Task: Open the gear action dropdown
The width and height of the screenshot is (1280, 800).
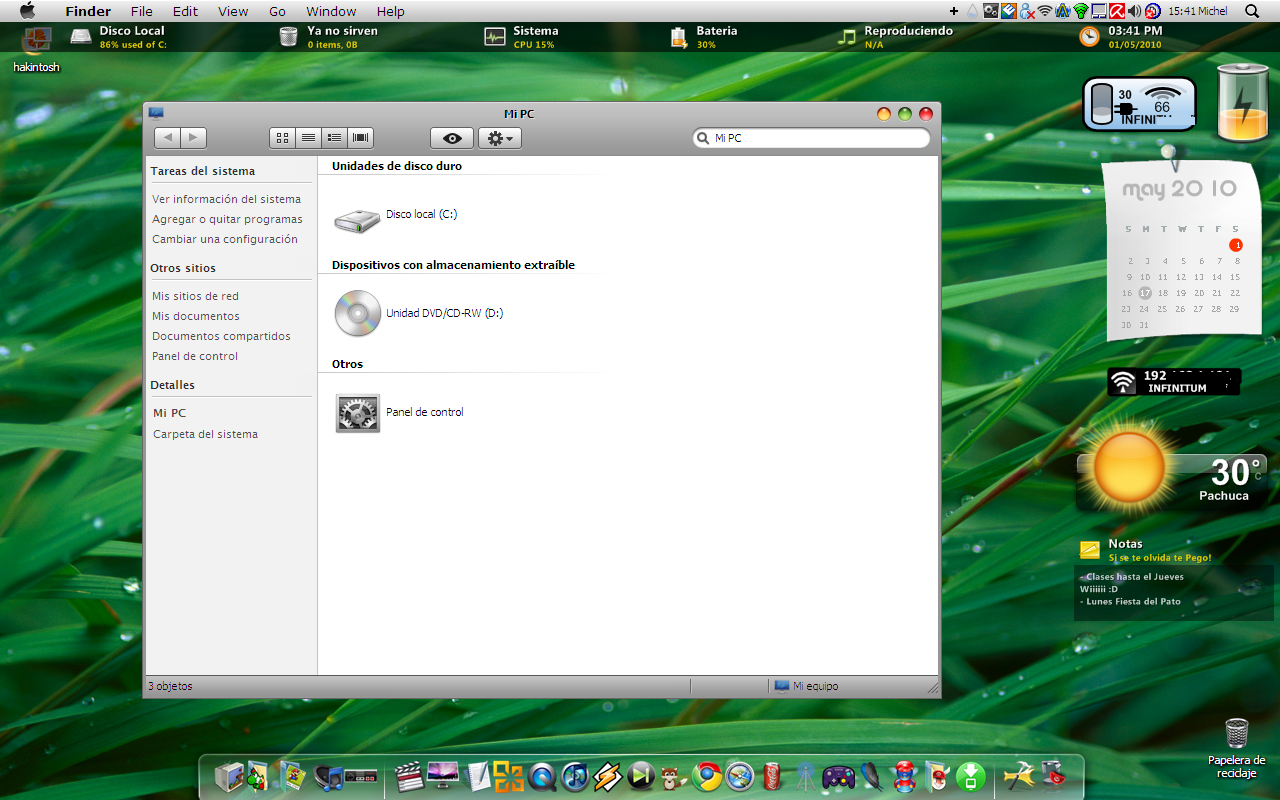Action: pos(499,138)
